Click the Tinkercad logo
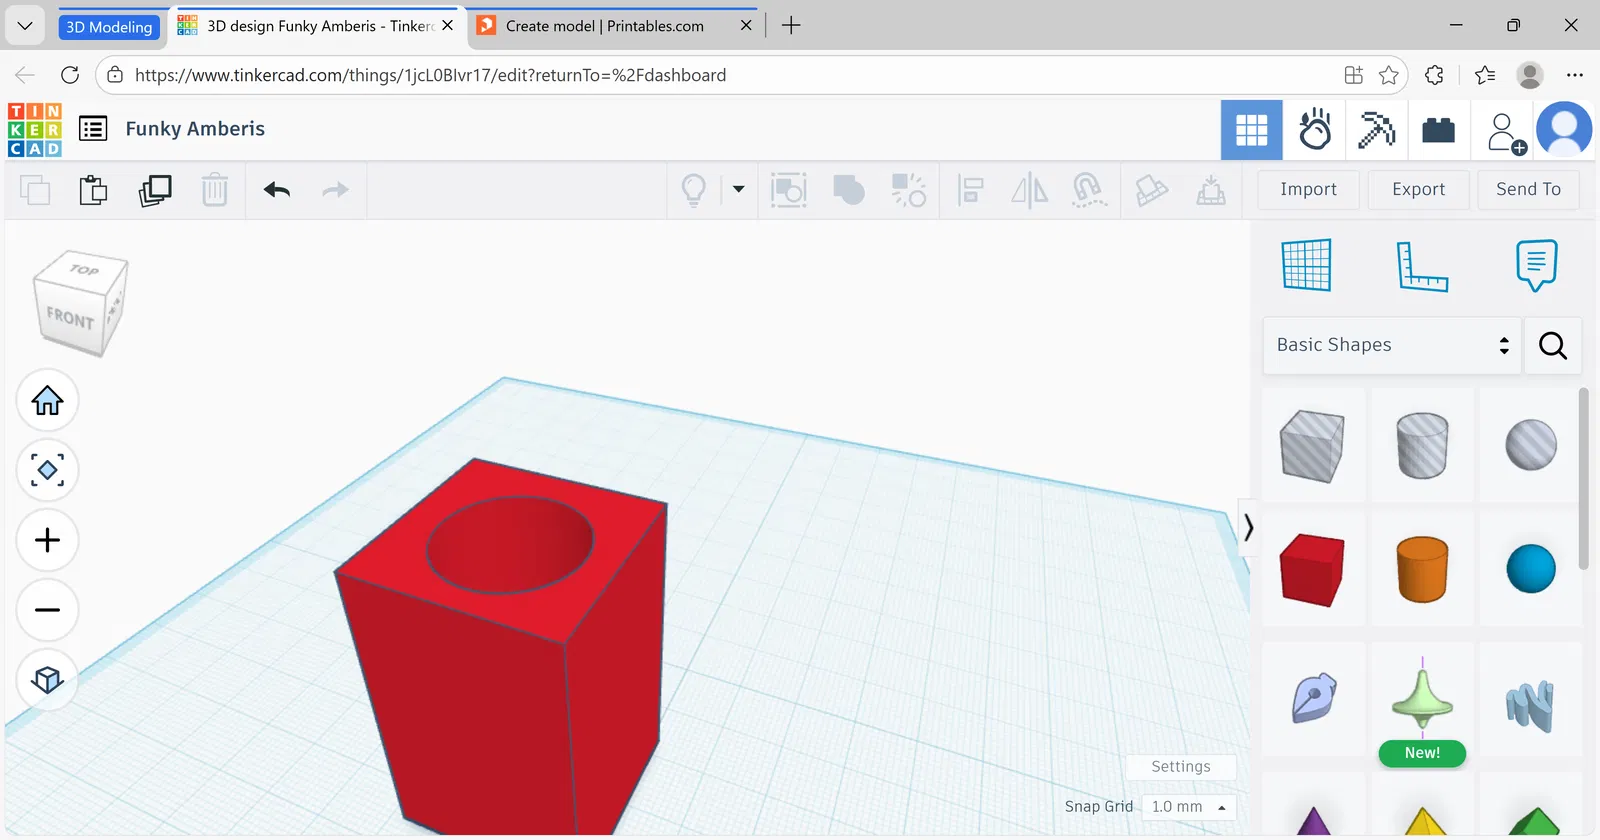The height and width of the screenshot is (840, 1600). click(x=35, y=130)
